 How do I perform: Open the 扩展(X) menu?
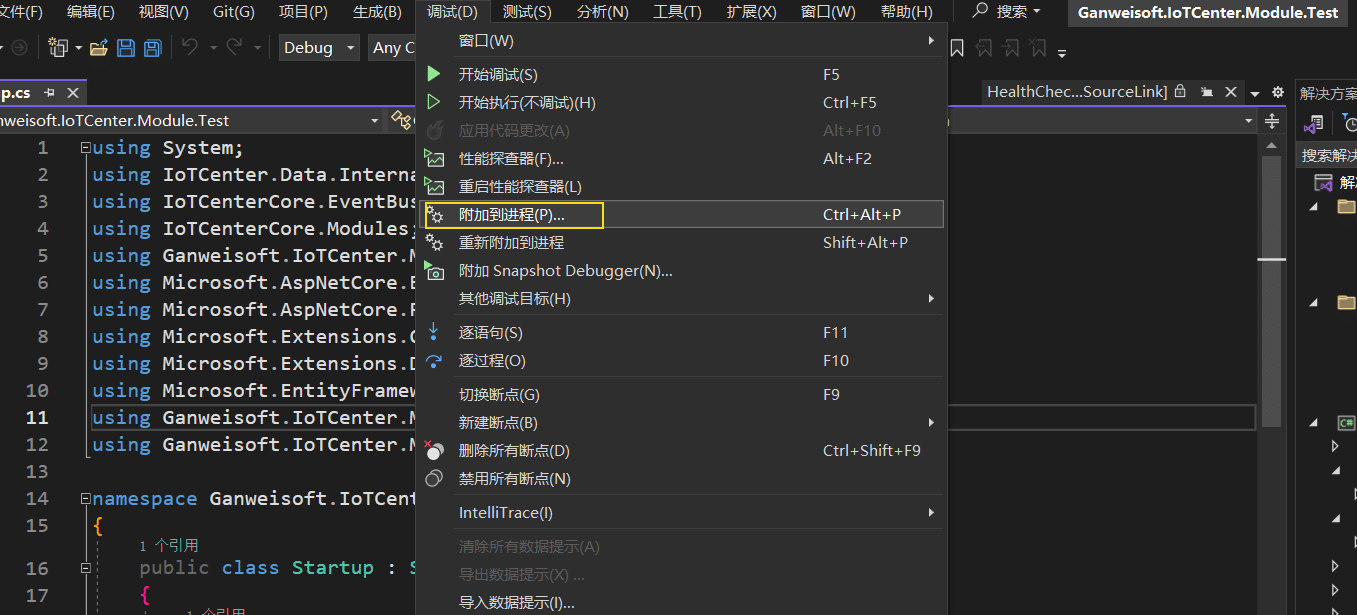pos(751,12)
